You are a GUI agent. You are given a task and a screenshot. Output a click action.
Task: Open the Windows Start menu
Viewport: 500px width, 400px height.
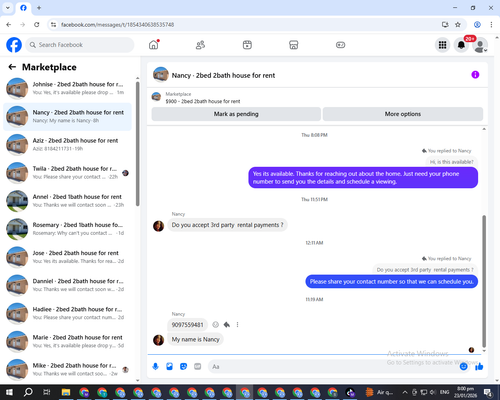pos(9,392)
